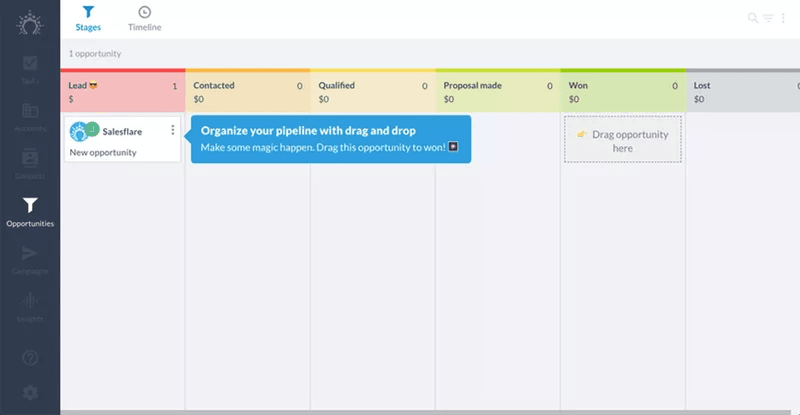Open the filter options icon

tap(769, 18)
